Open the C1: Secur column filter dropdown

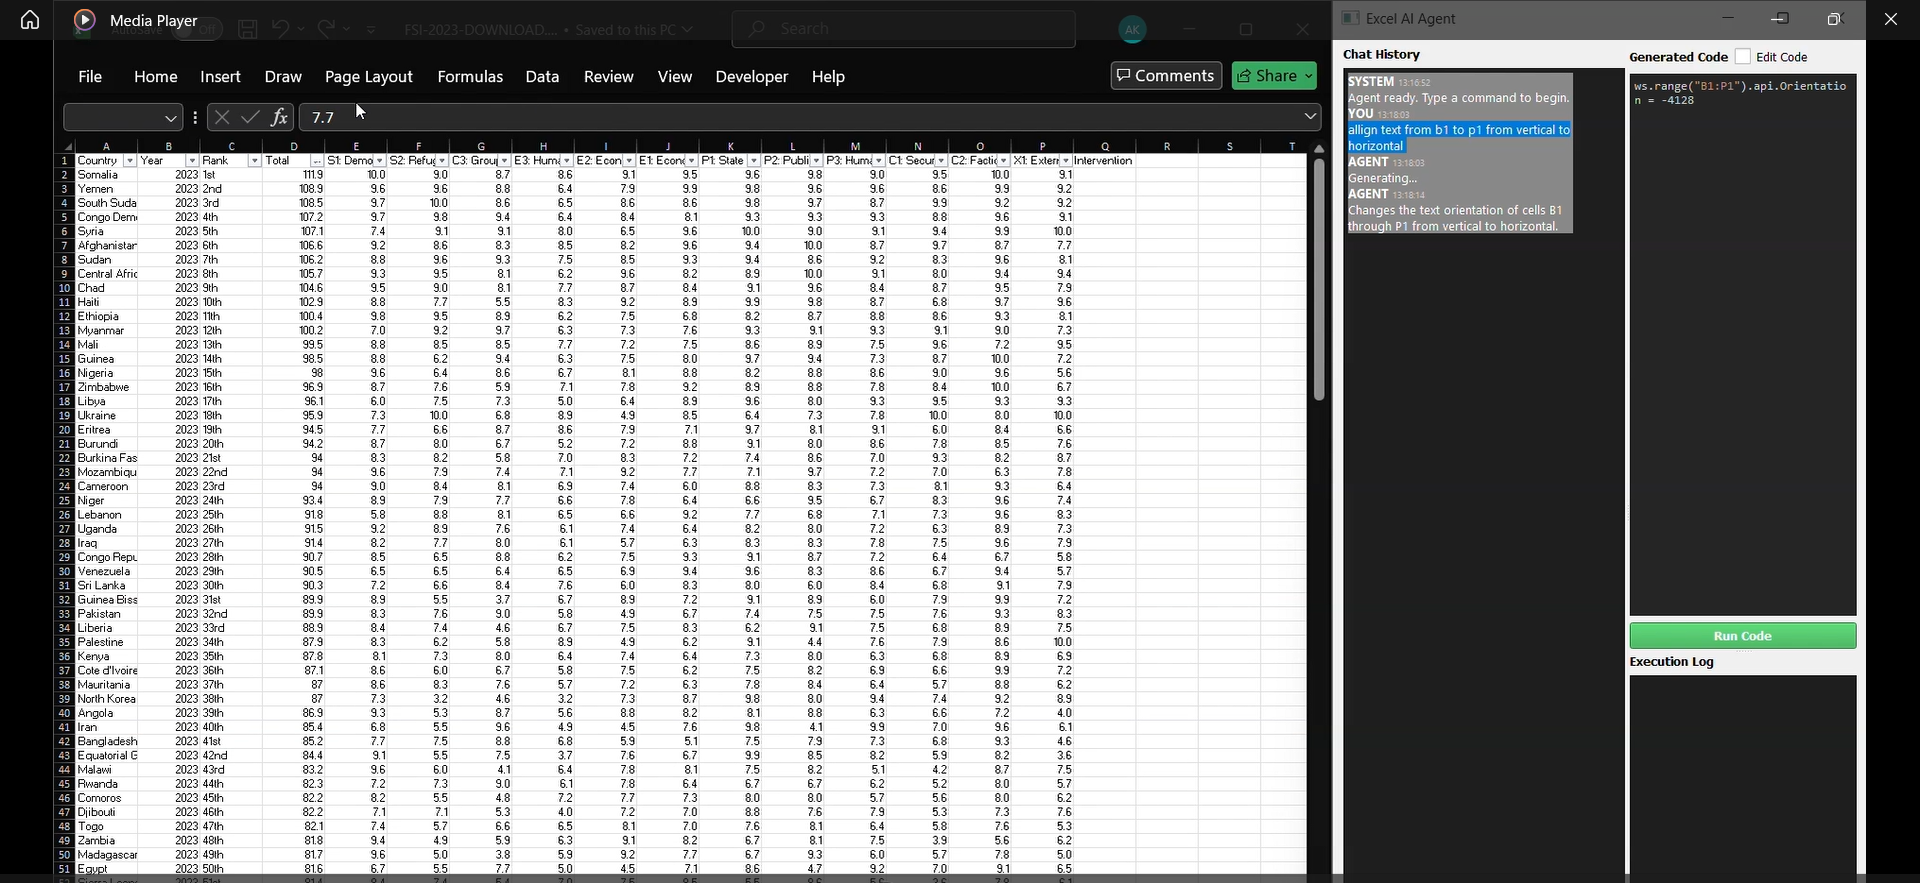(x=941, y=161)
